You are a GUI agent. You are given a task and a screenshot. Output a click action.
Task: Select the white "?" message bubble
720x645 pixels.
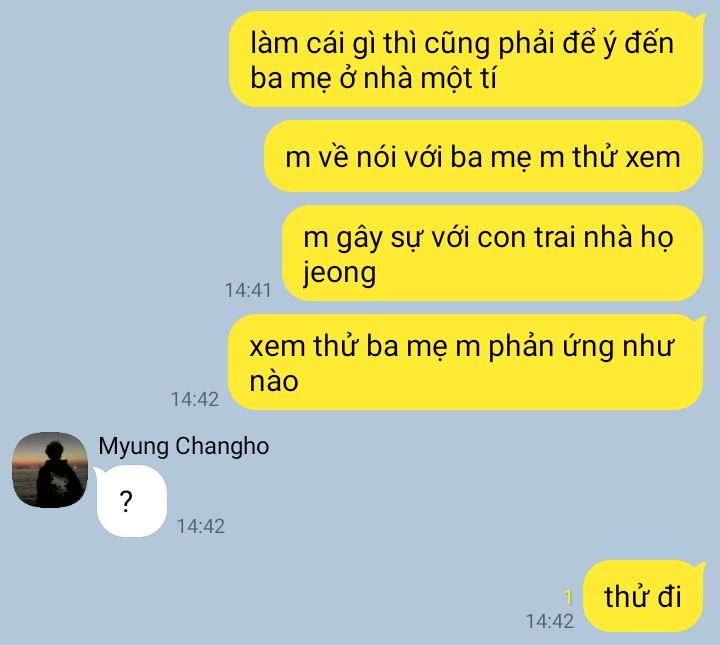pos(131,501)
